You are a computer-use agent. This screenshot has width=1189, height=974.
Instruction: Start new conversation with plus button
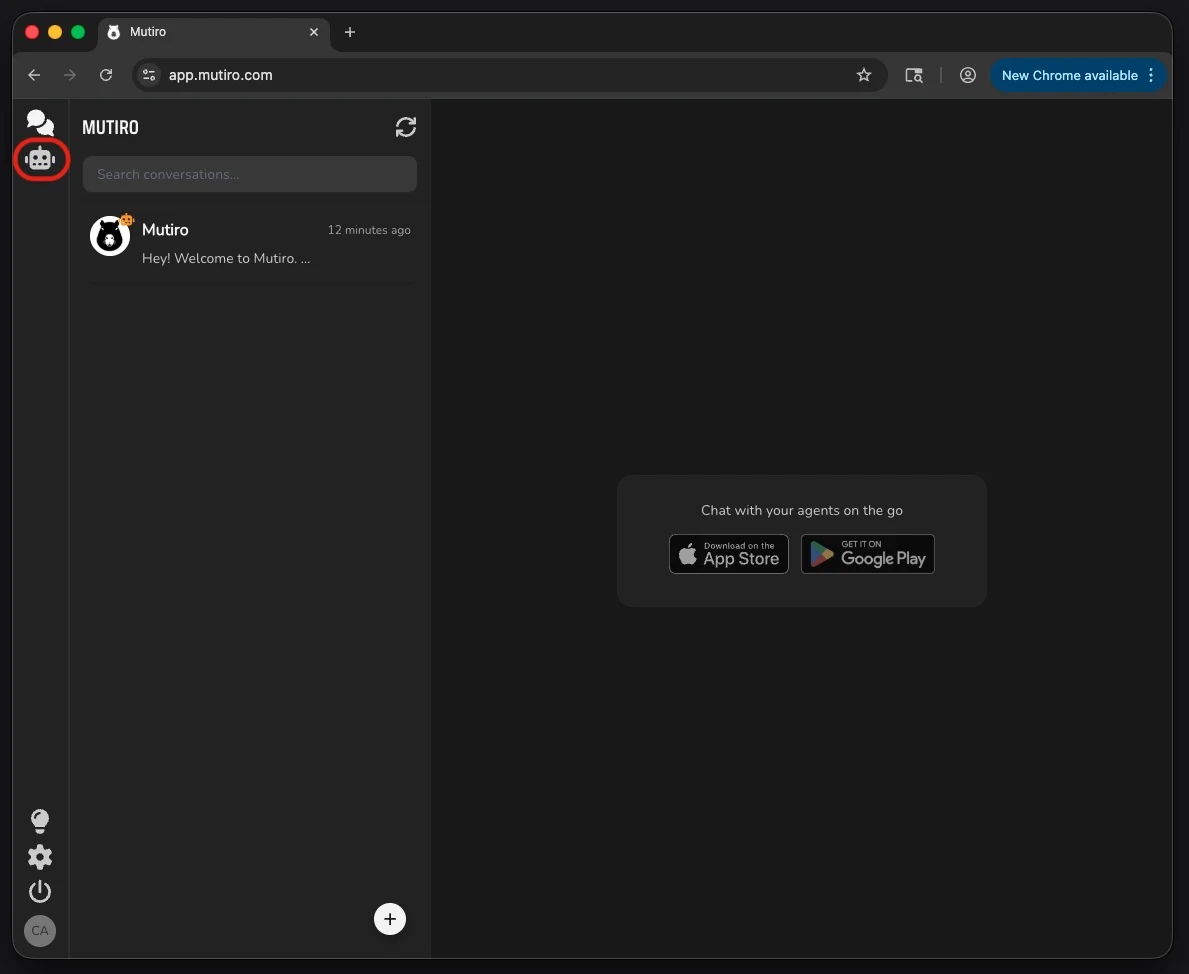coord(390,919)
